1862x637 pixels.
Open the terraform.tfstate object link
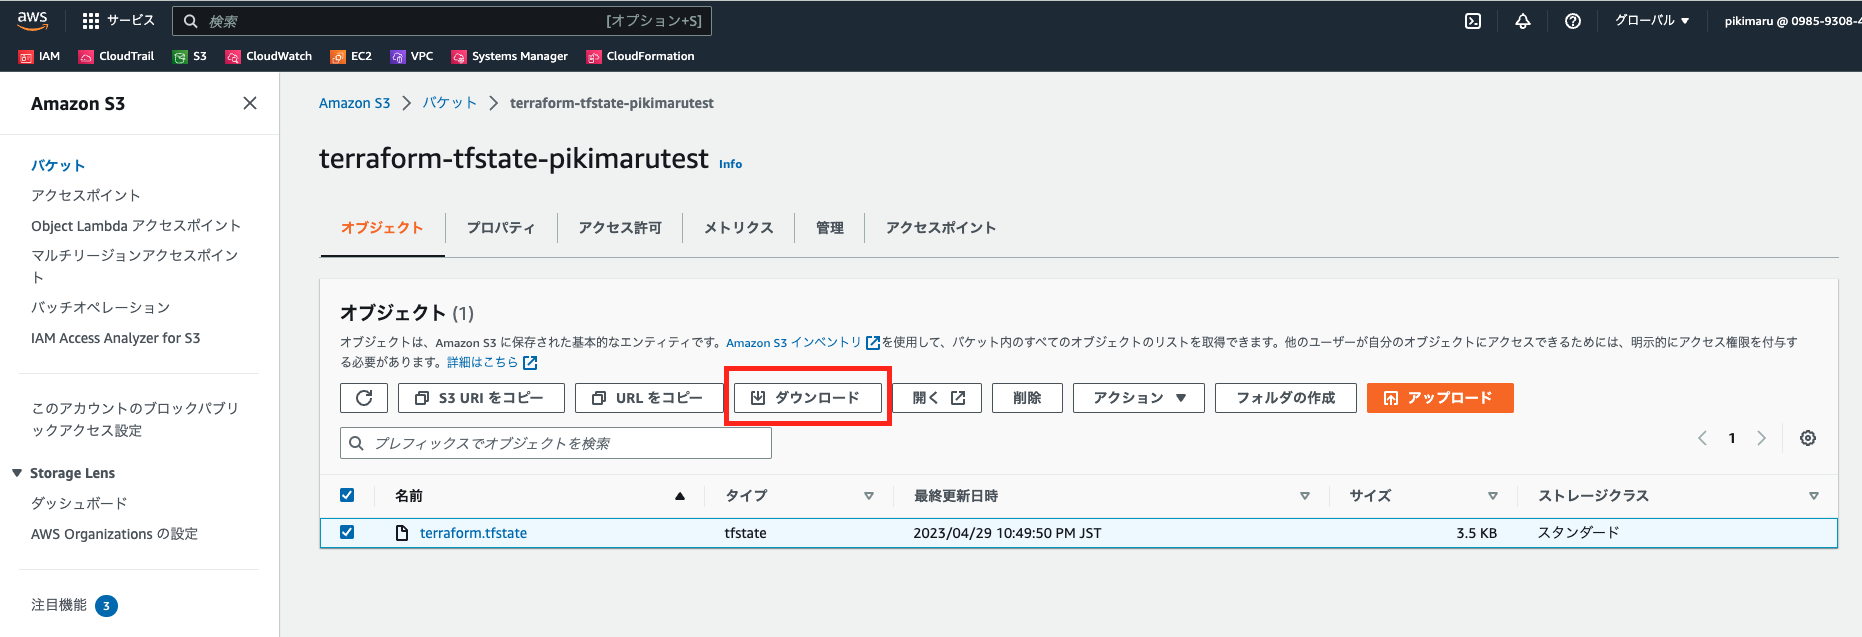[x=473, y=533]
